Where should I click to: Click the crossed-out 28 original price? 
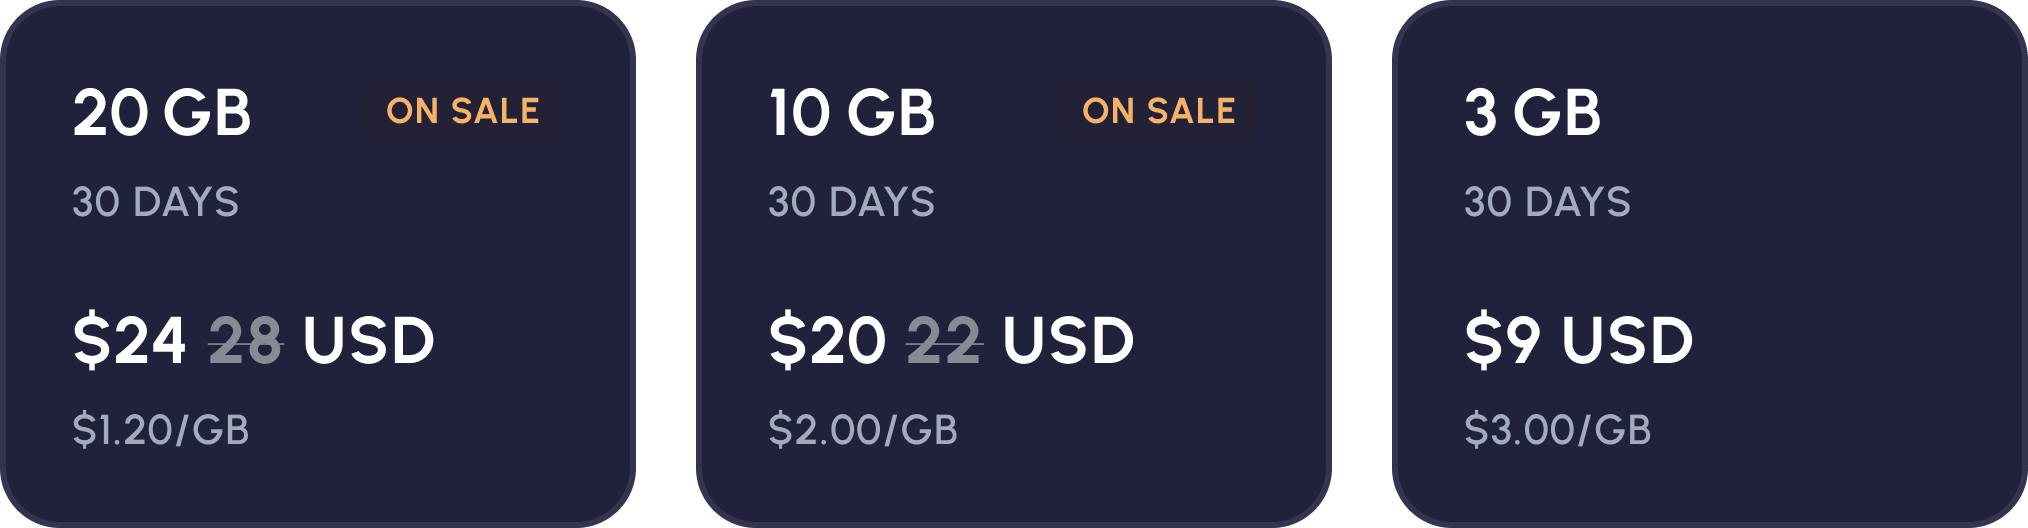pyautogui.click(x=246, y=341)
